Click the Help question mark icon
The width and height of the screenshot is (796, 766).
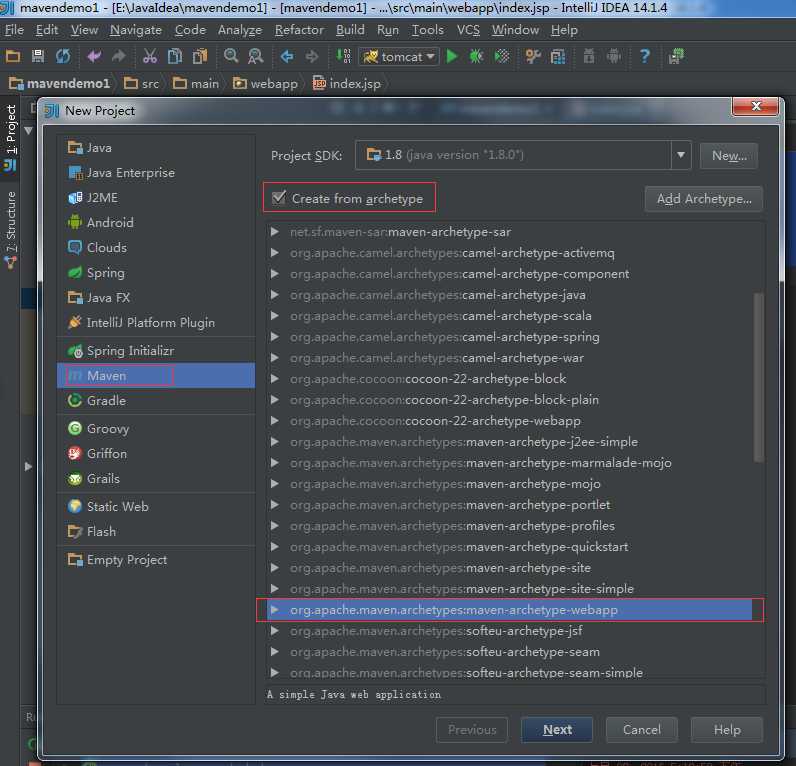click(645, 56)
